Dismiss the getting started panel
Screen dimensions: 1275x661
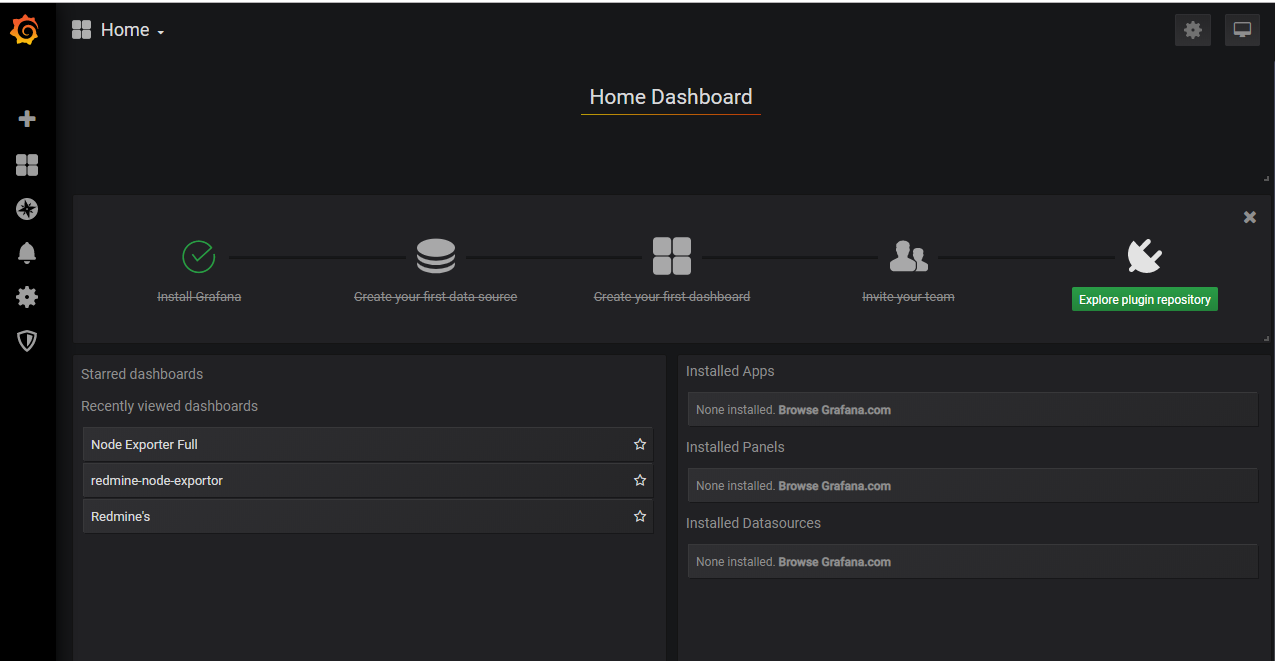click(1250, 217)
